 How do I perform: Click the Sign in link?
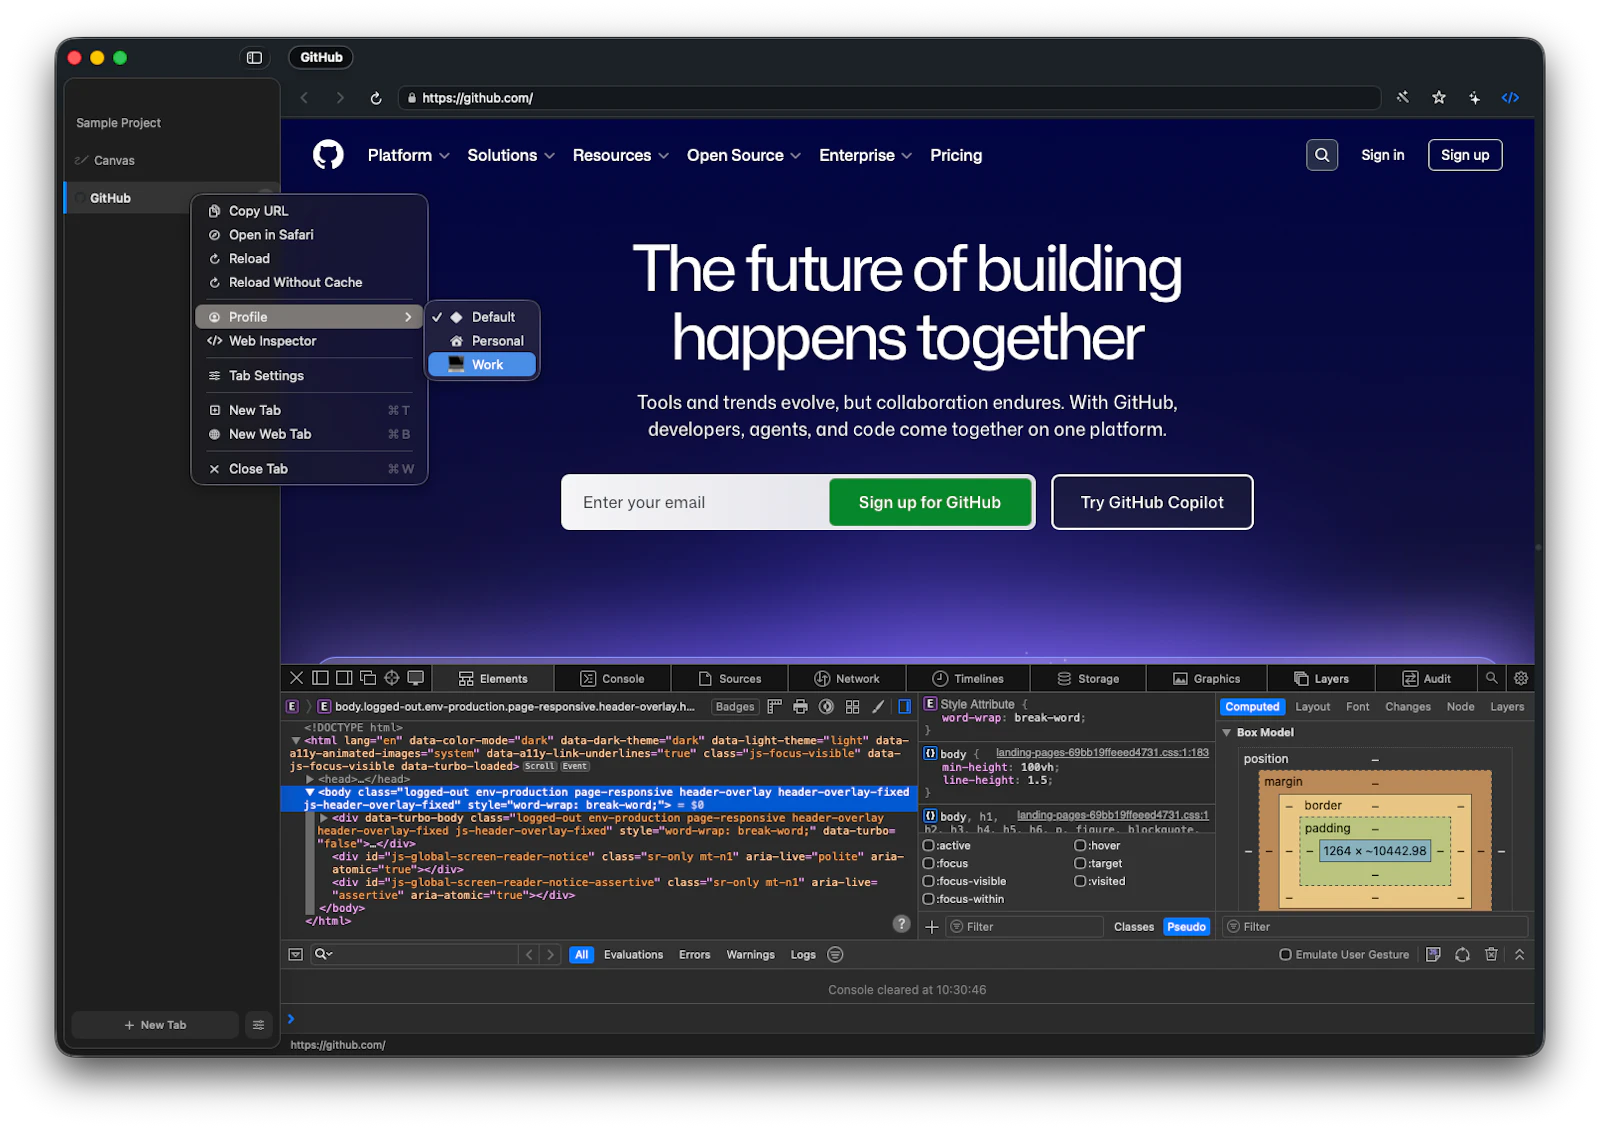pos(1382,155)
